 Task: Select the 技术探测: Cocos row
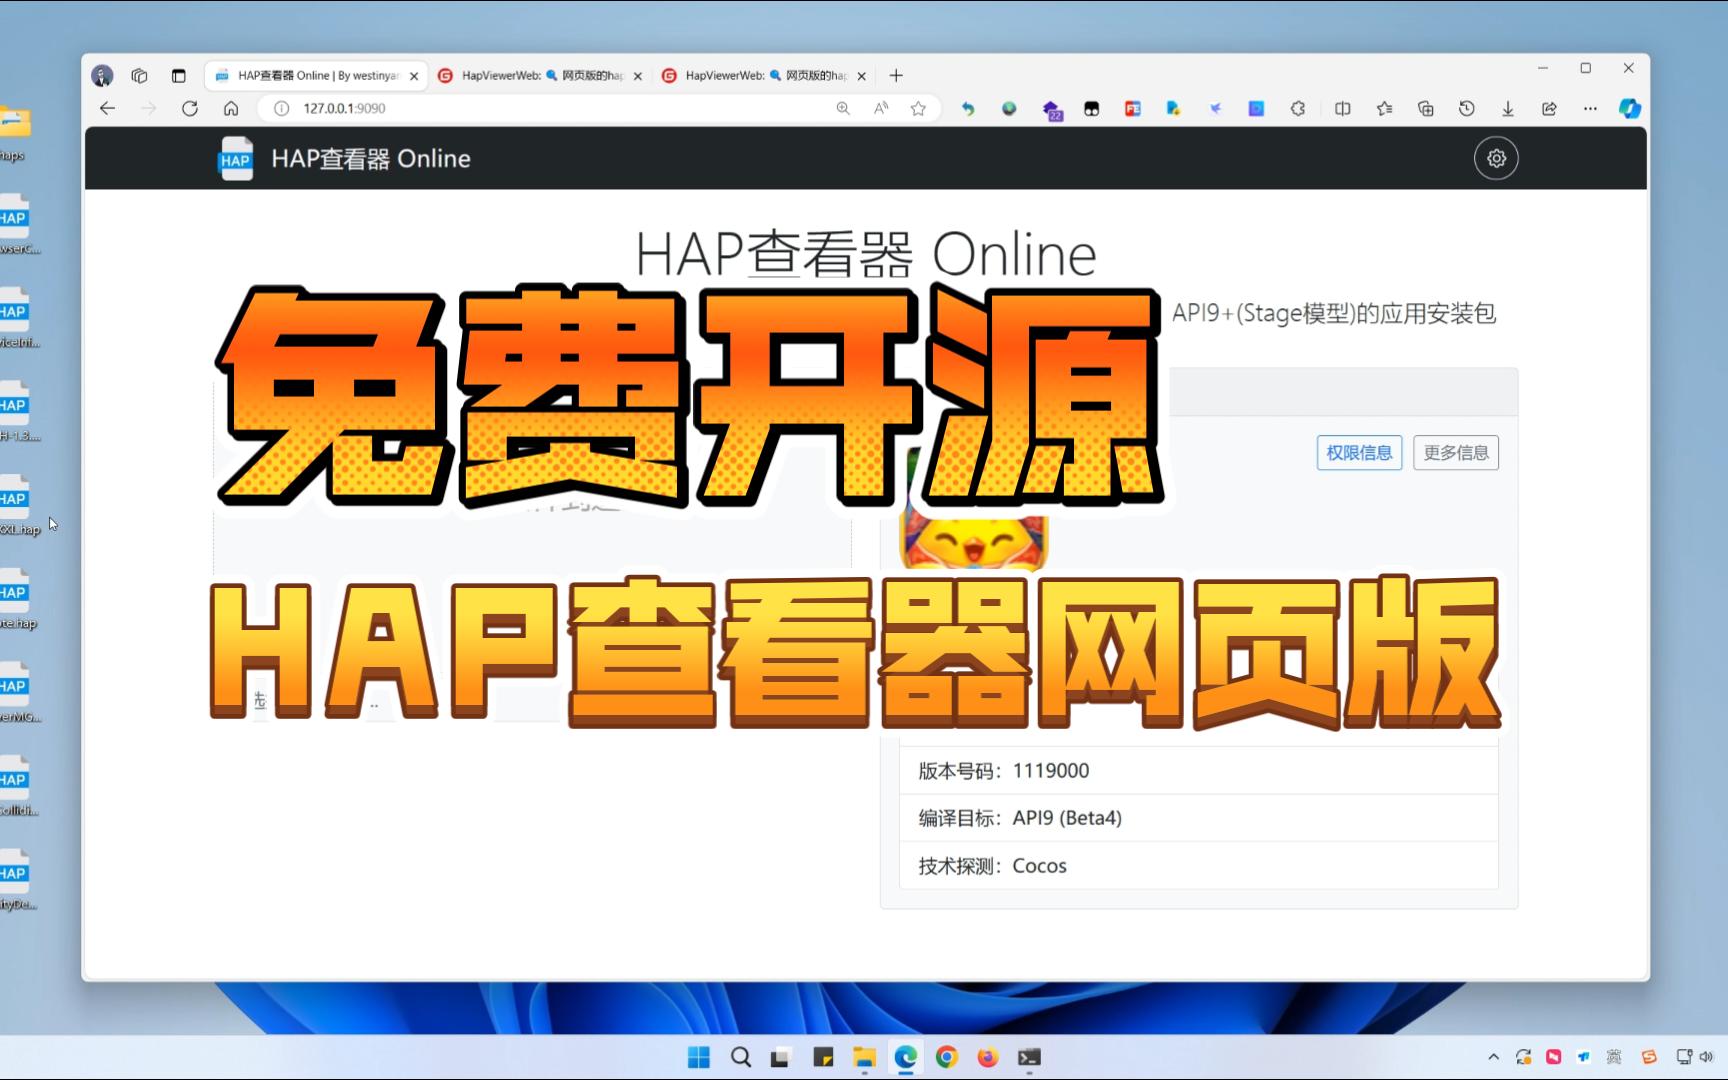pyautogui.click(x=1199, y=865)
